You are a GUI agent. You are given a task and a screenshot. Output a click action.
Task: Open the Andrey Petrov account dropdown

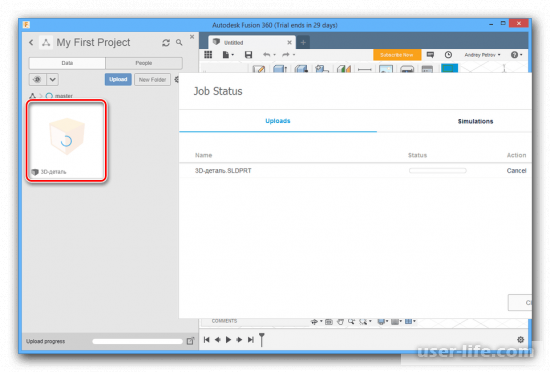click(482, 55)
